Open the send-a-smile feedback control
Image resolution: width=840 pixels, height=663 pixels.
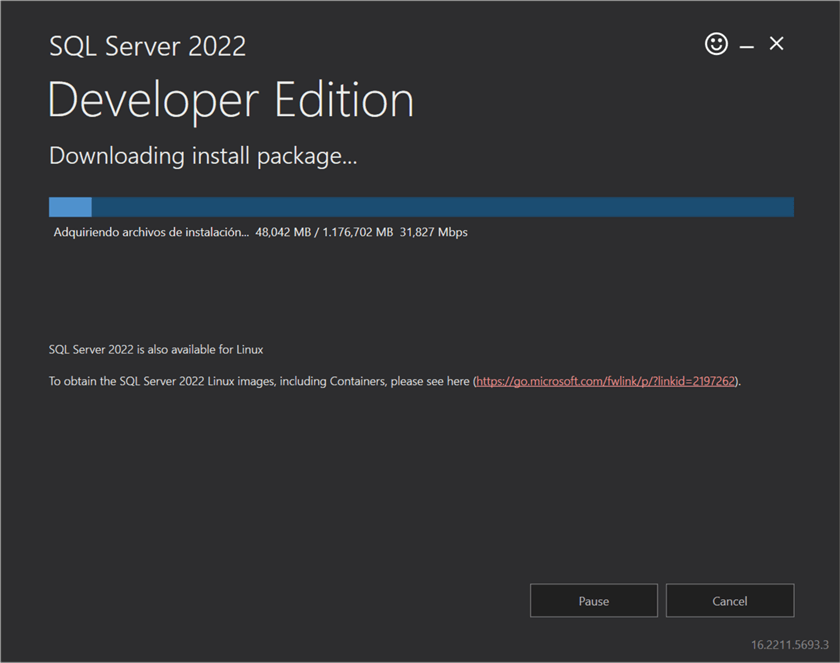[x=716, y=44]
